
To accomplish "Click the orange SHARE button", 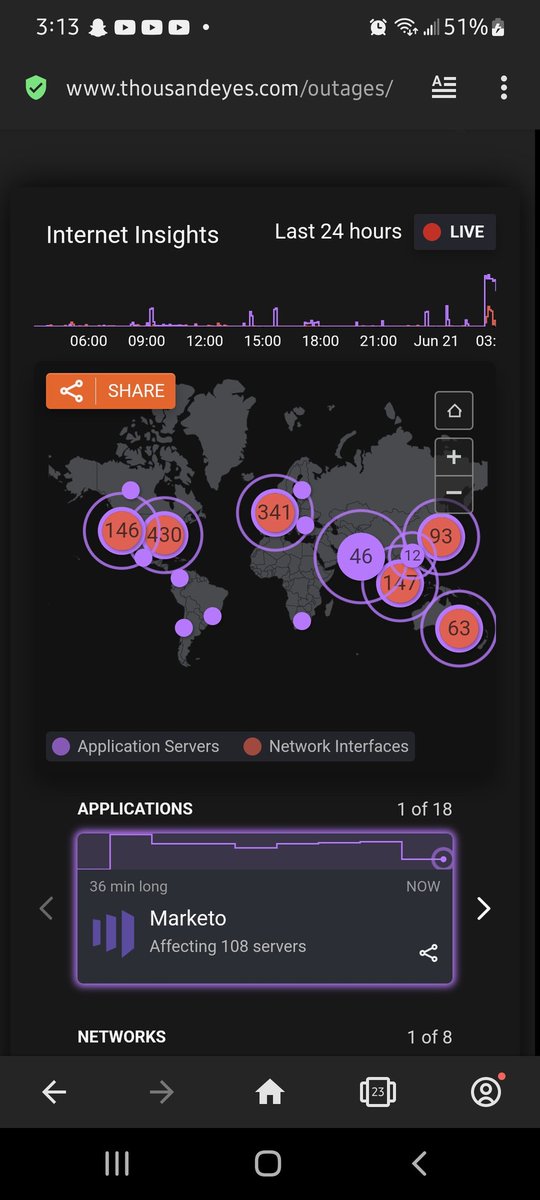I will tap(110, 391).
